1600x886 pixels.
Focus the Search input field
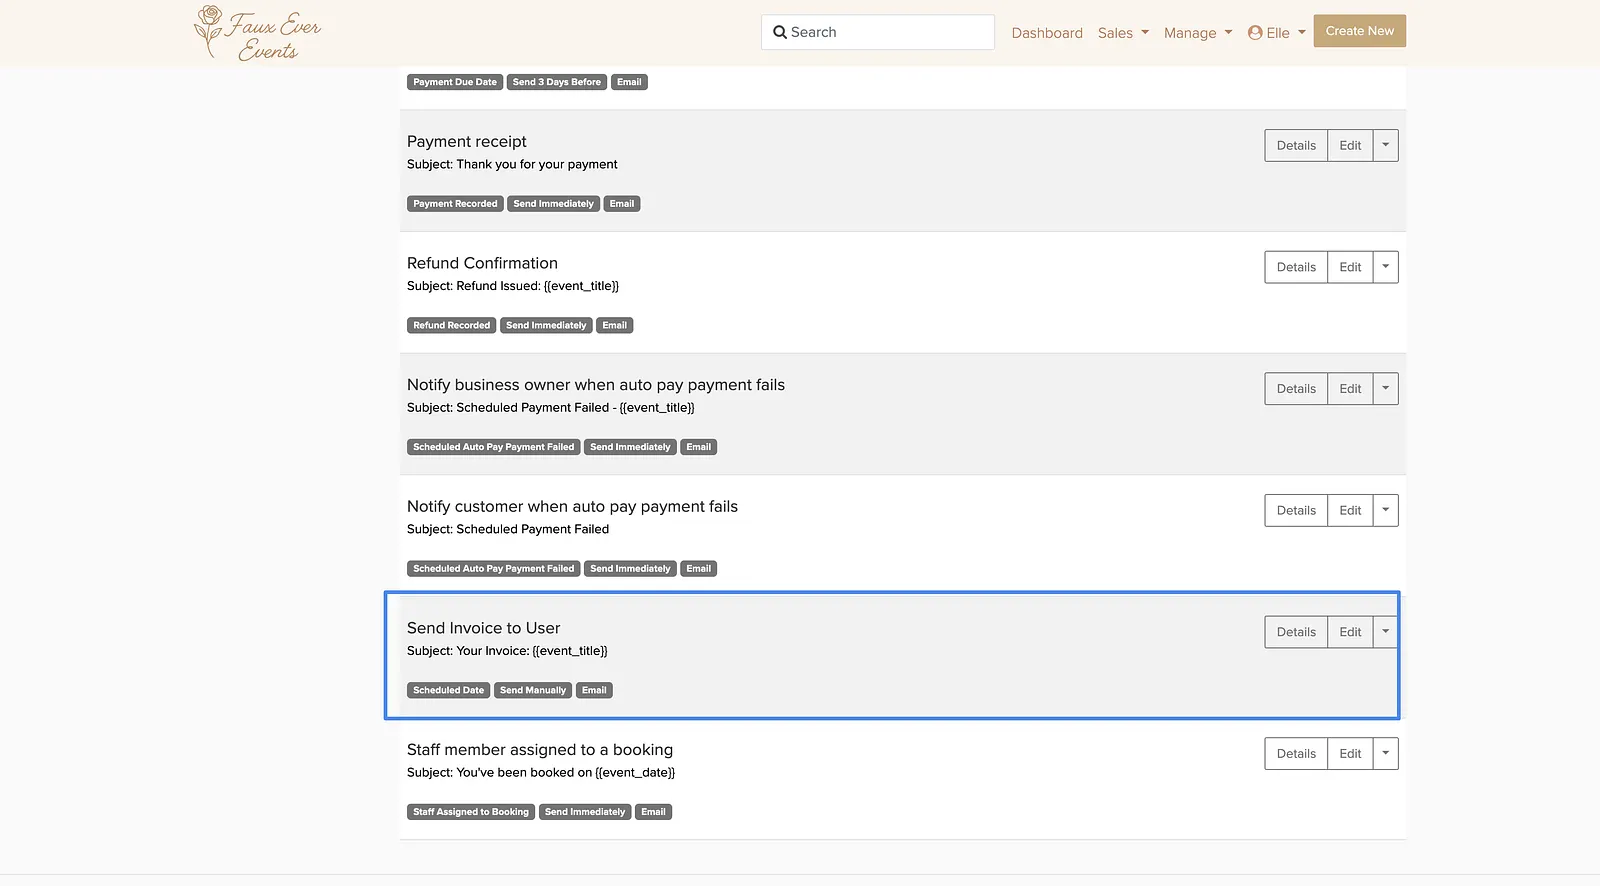point(878,32)
